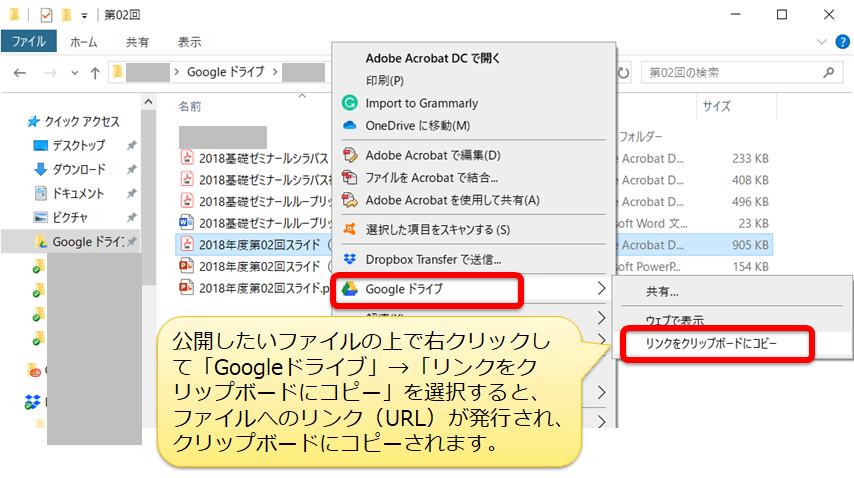
Task: Click the PowerPoint icon of 2018年度第02回スライド.p file
Action: click(x=186, y=287)
